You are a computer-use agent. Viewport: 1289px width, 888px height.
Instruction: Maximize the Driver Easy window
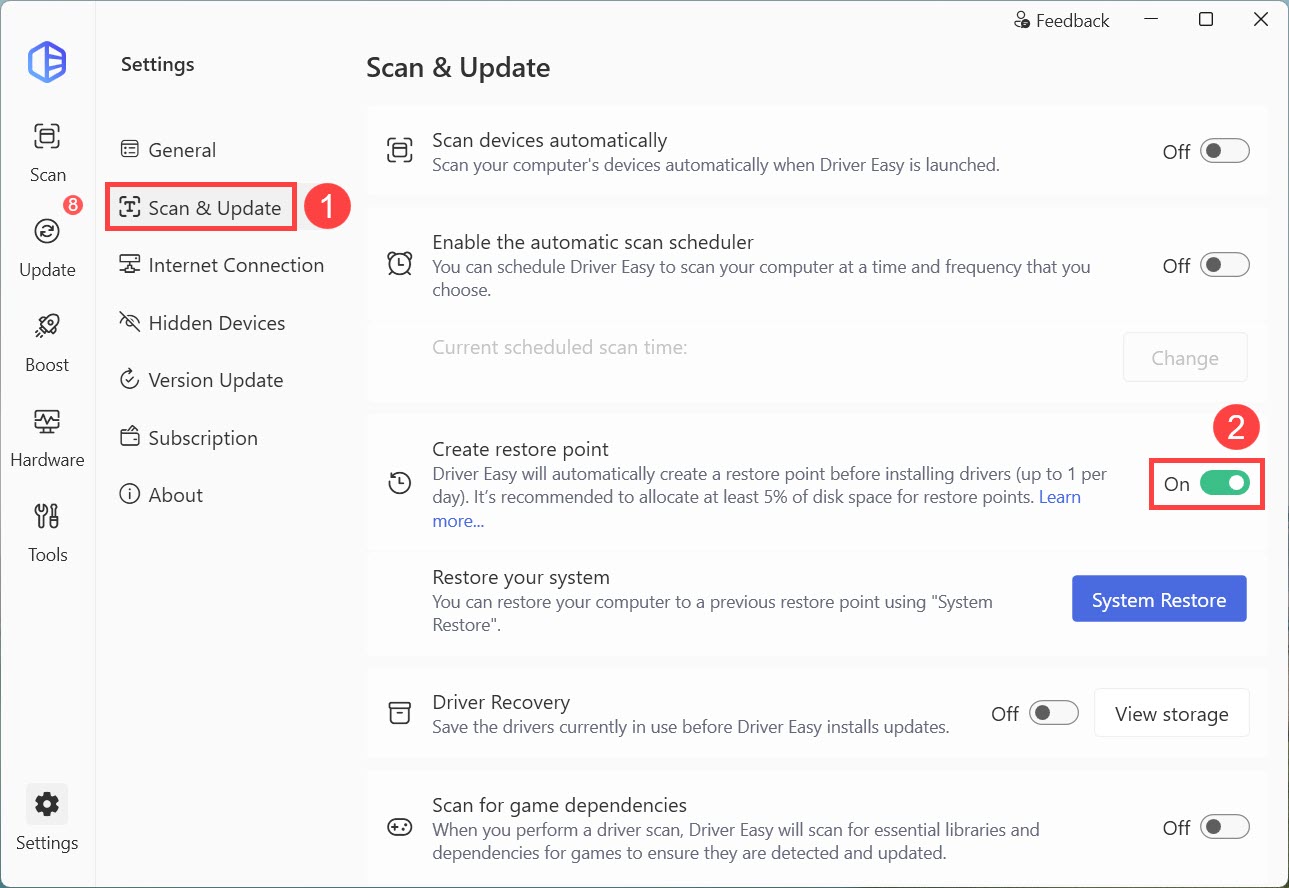tap(1206, 20)
